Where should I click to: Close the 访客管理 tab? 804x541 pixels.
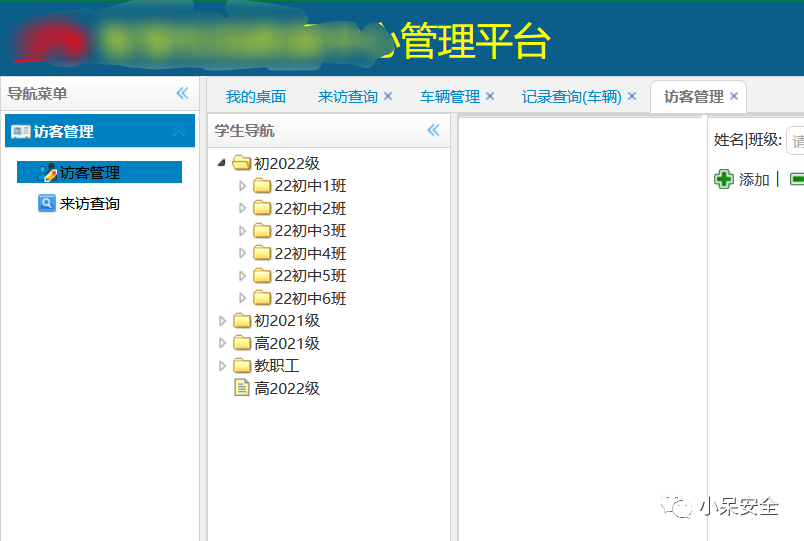(734, 96)
